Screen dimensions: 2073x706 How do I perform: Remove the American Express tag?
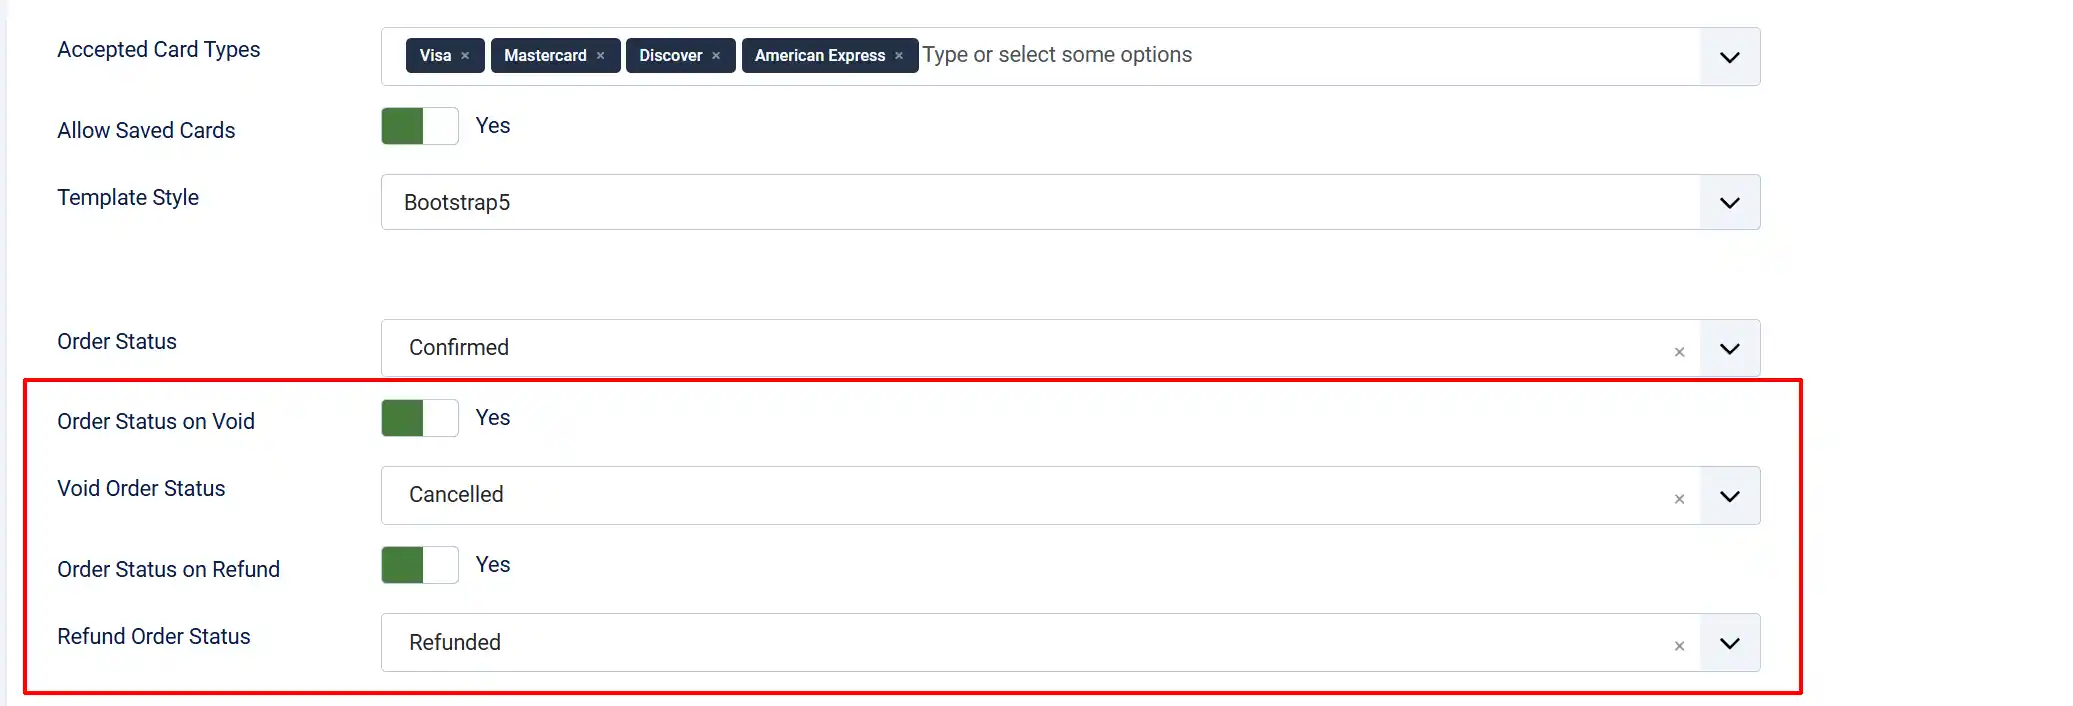(899, 56)
